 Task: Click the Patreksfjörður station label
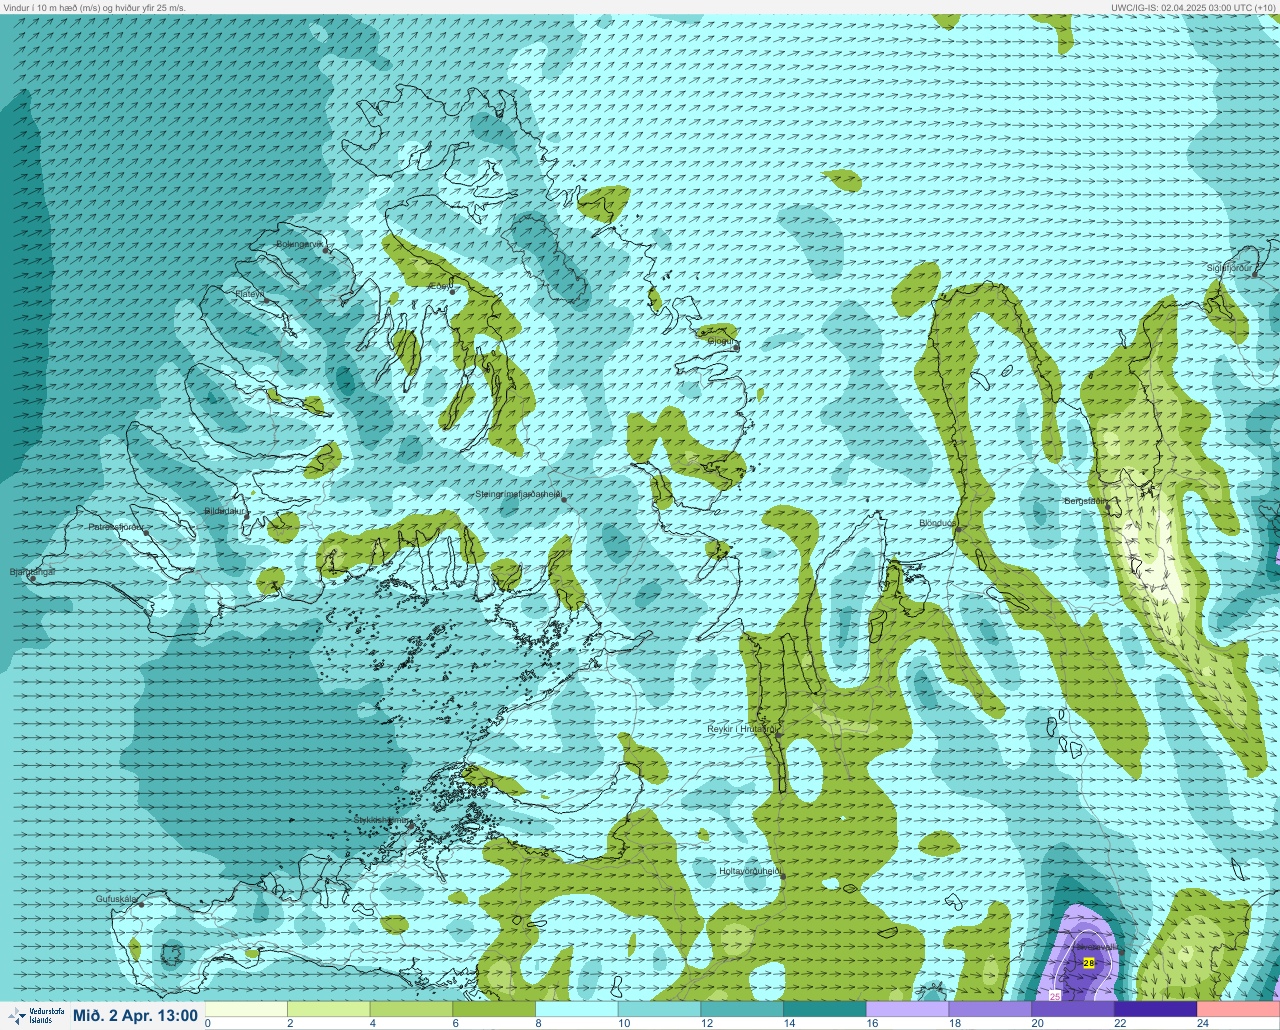(x=116, y=526)
